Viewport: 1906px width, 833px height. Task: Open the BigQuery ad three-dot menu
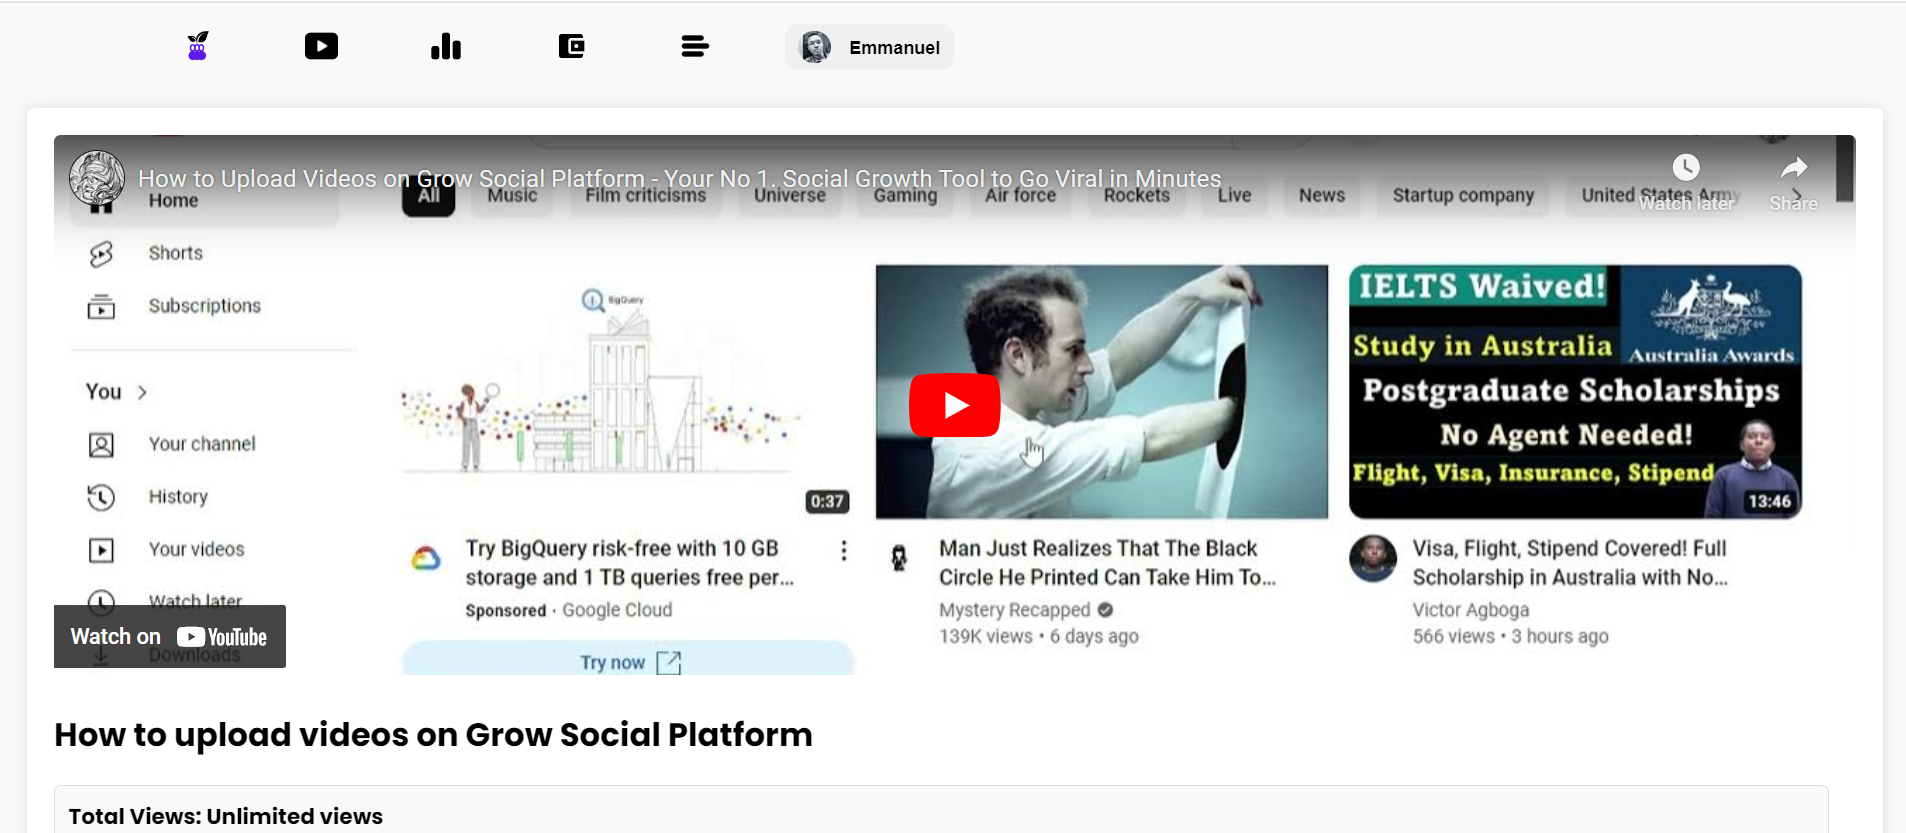(x=844, y=551)
